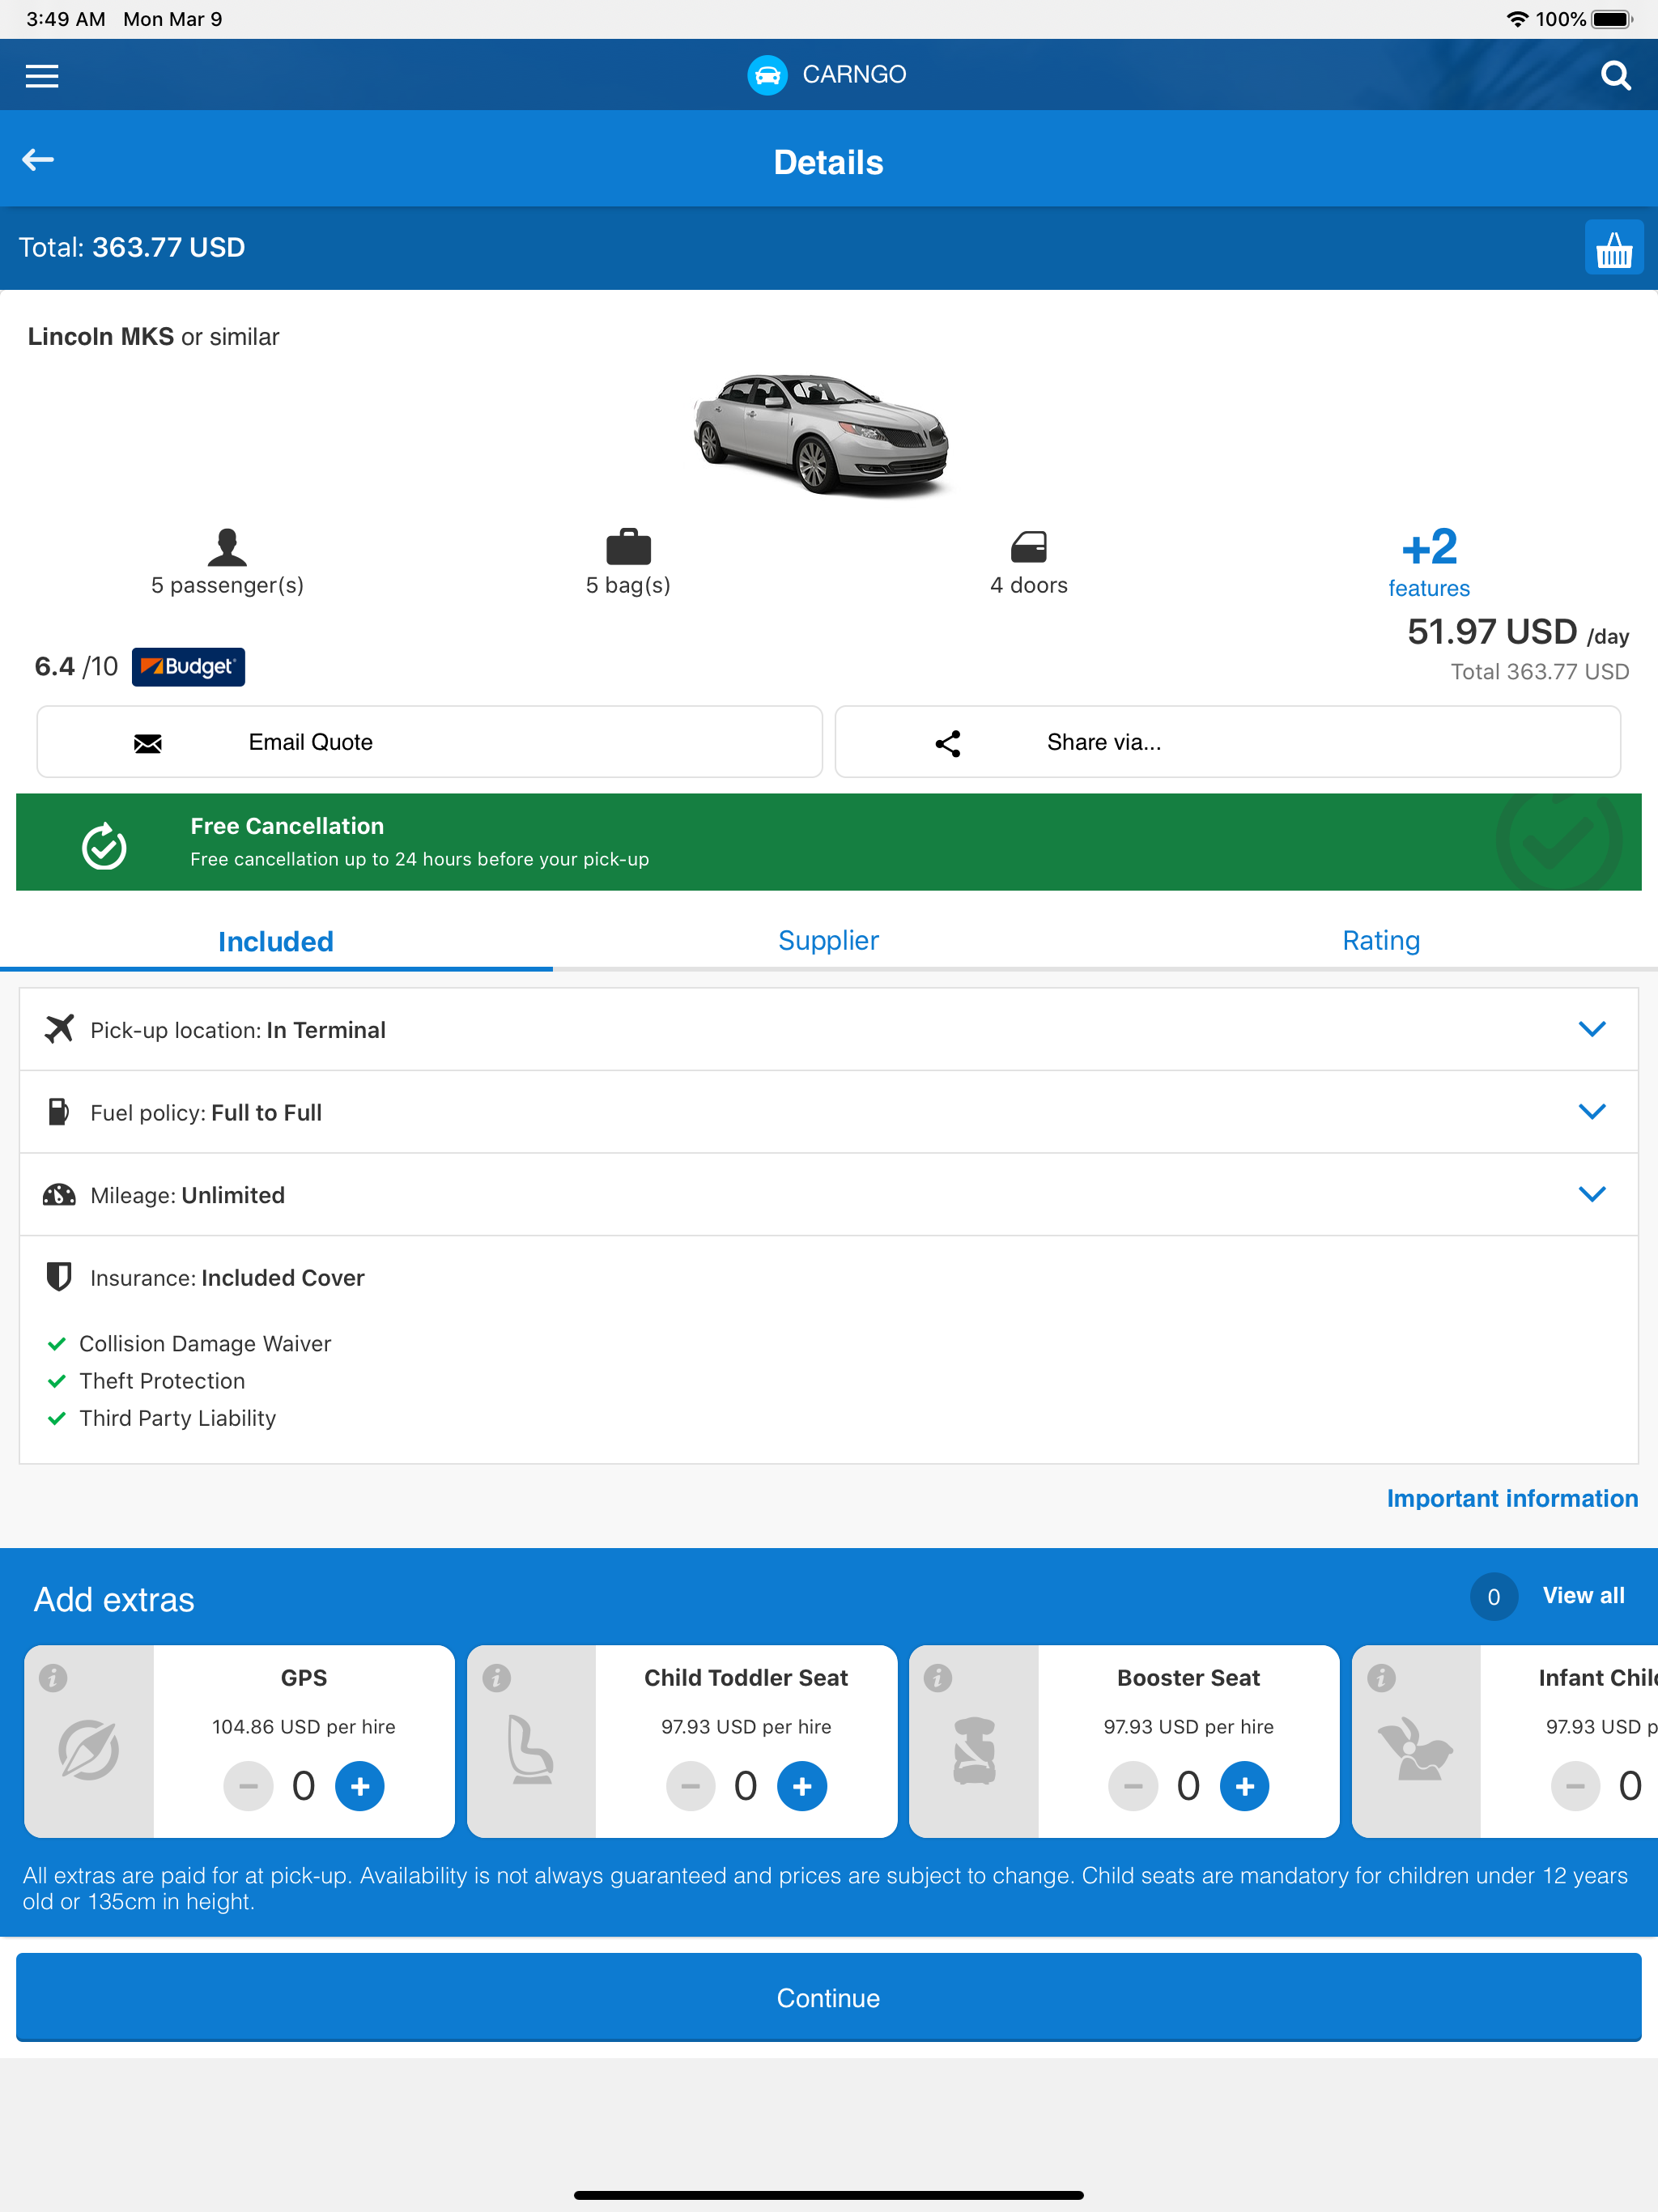Tap Booster Seat info icon
This screenshot has height=2212, width=1658.
pyautogui.click(x=938, y=1677)
